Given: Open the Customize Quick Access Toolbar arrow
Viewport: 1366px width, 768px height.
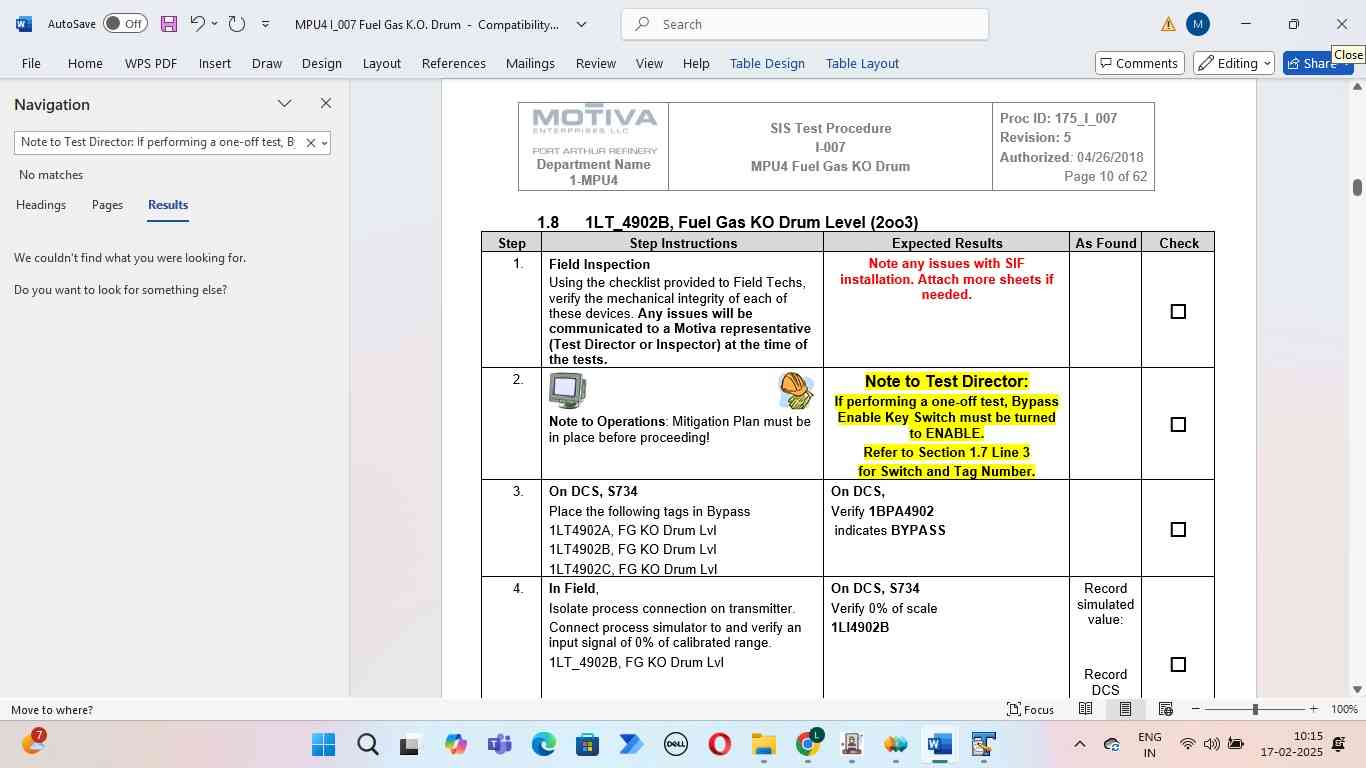Looking at the screenshot, I should (x=265, y=24).
